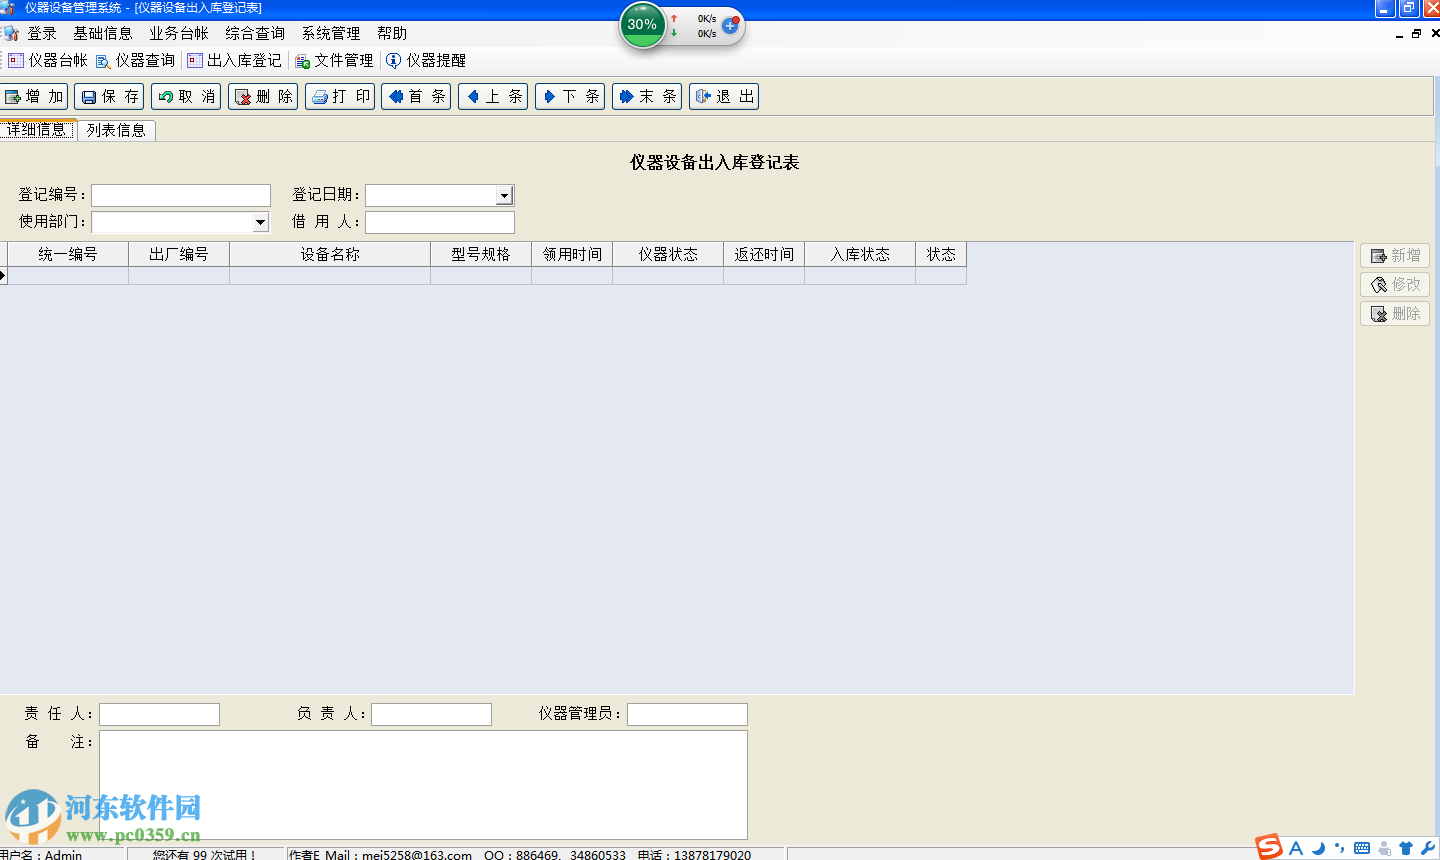Open the 仪器查询 toolbar shortcut
1440x860 pixels.
(135, 61)
